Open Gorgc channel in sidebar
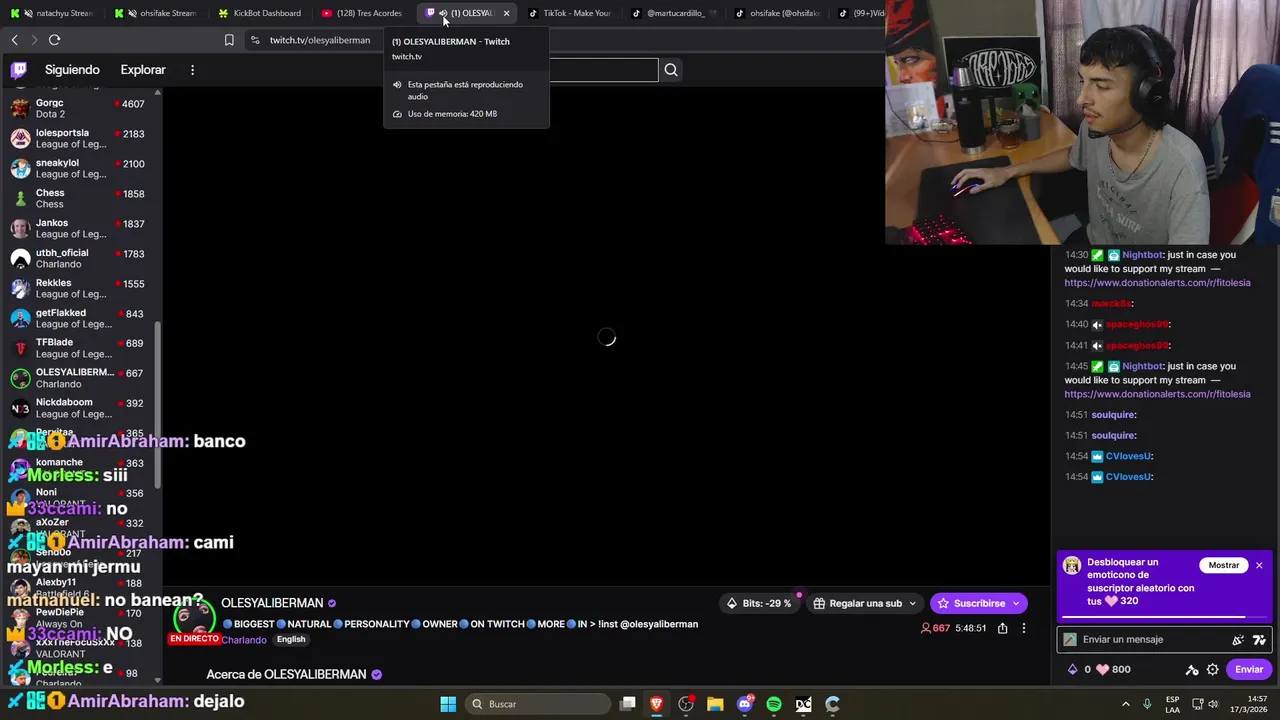1280x720 pixels. click(x=78, y=108)
